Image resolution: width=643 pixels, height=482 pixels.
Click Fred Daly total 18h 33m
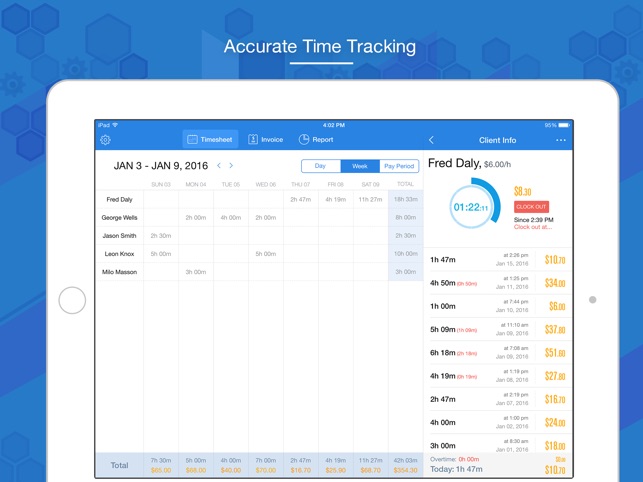(x=406, y=199)
